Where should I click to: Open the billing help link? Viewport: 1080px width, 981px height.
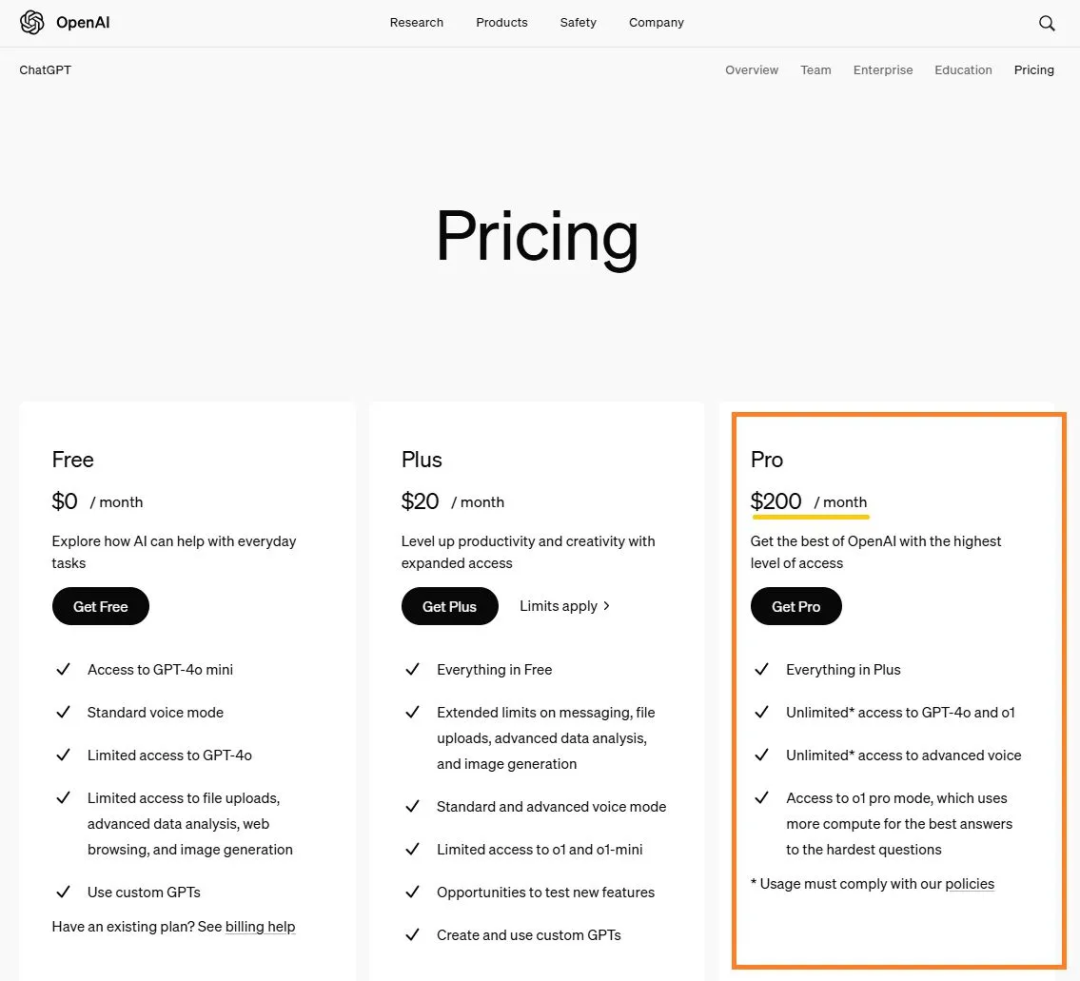click(x=260, y=927)
